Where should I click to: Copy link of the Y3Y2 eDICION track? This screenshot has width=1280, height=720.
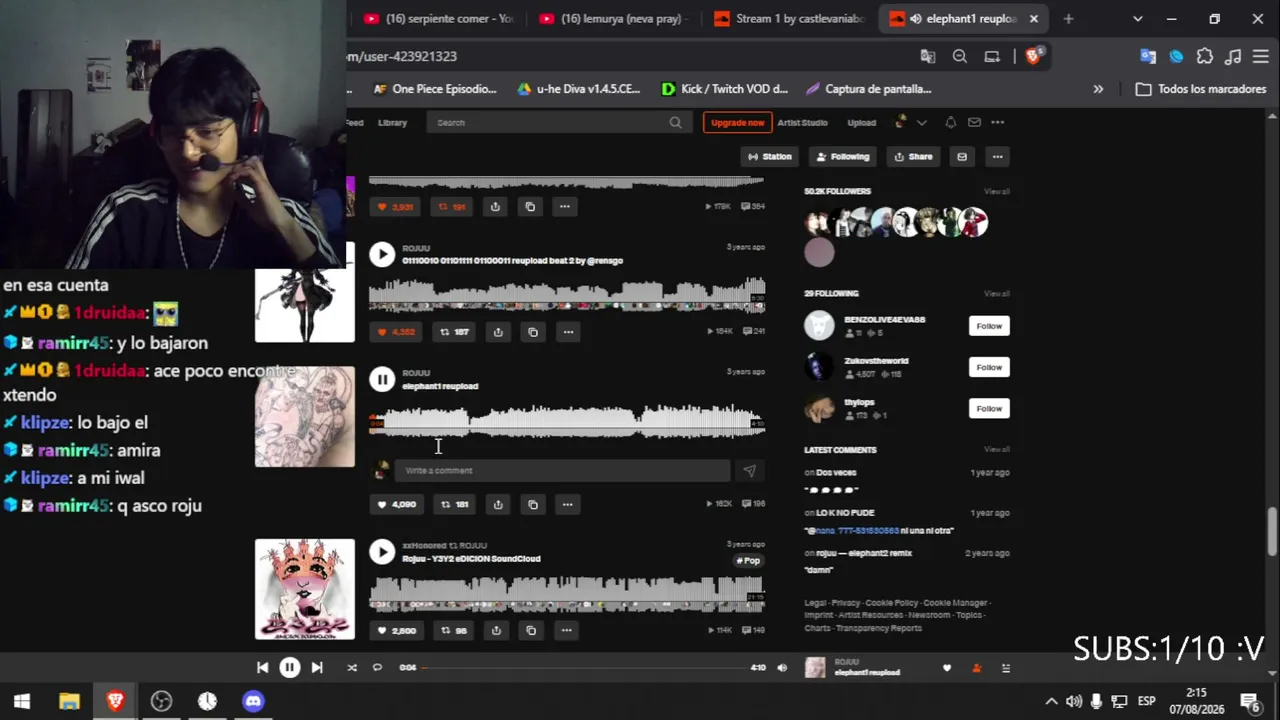click(531, 630)
